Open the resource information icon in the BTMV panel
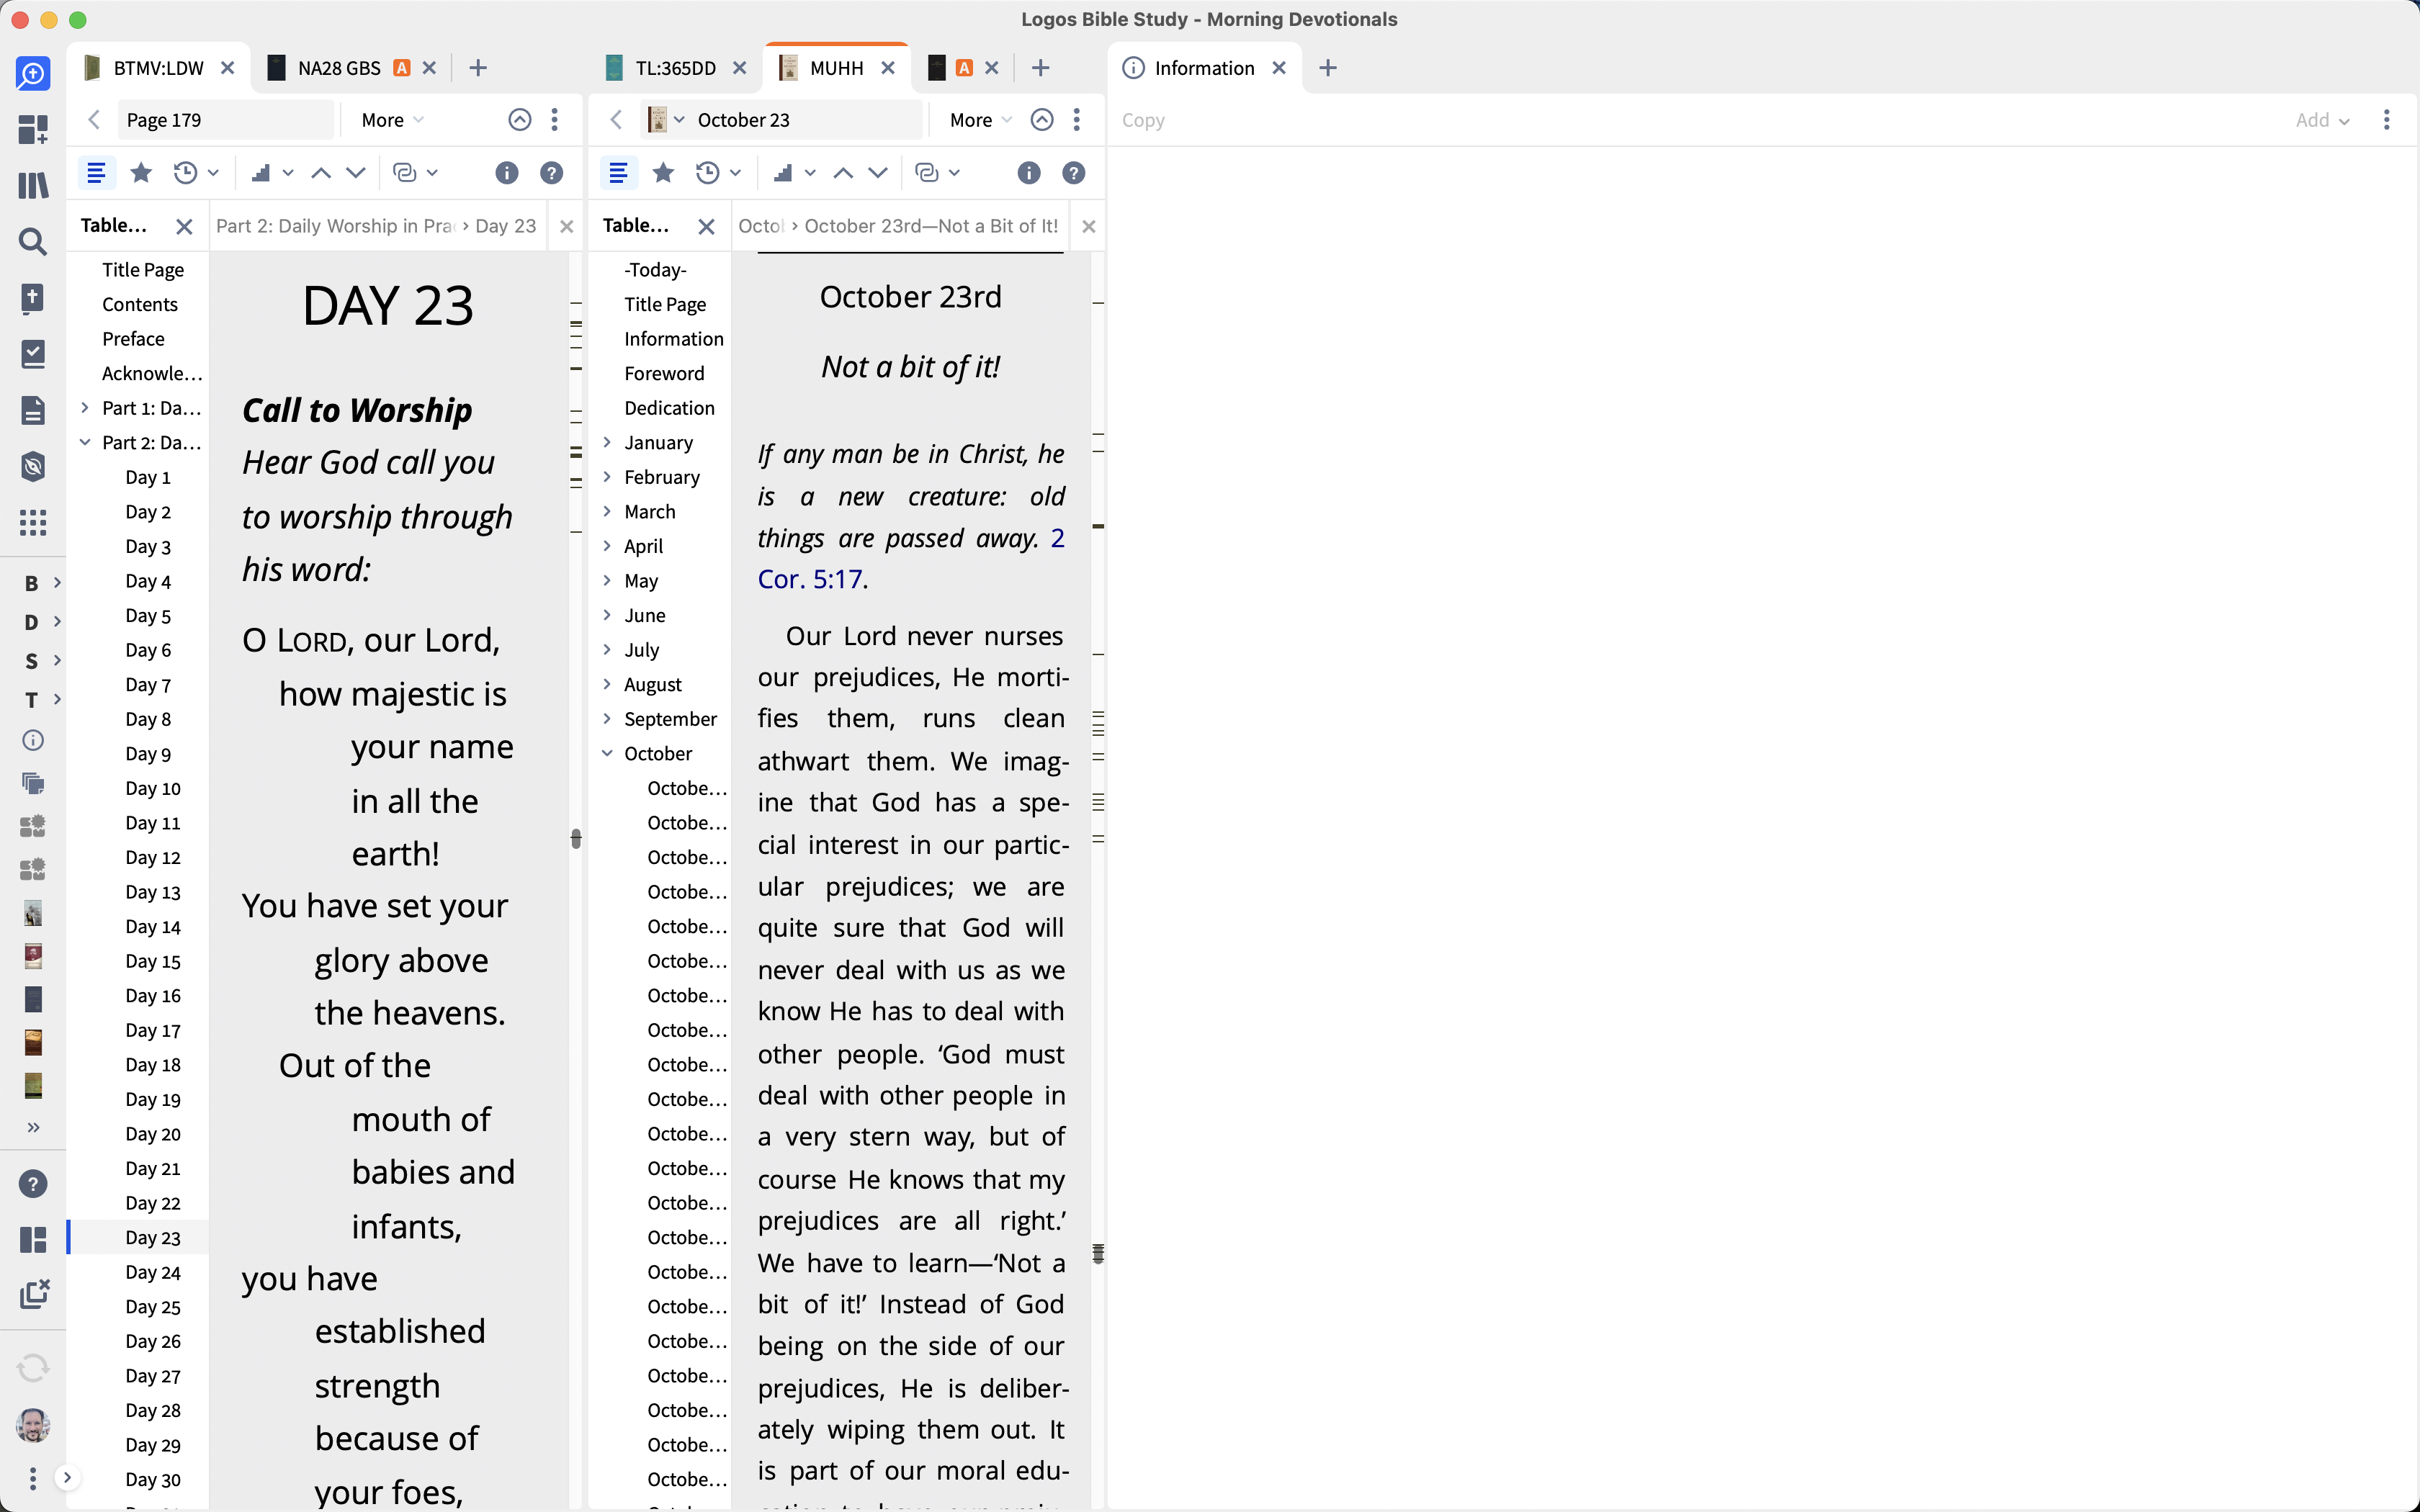 click(x=507, y=173)
